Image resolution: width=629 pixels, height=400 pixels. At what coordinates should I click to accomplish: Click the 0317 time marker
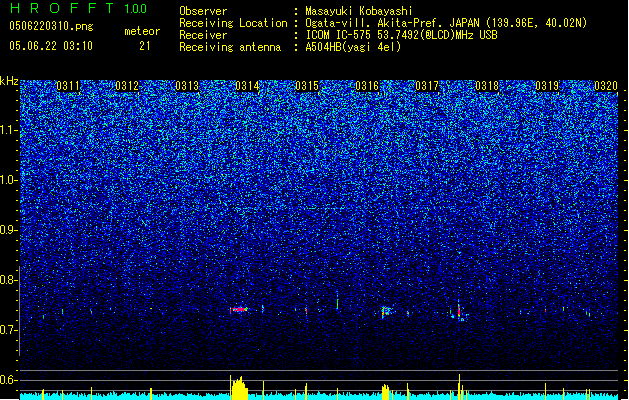tap(427, 86)
